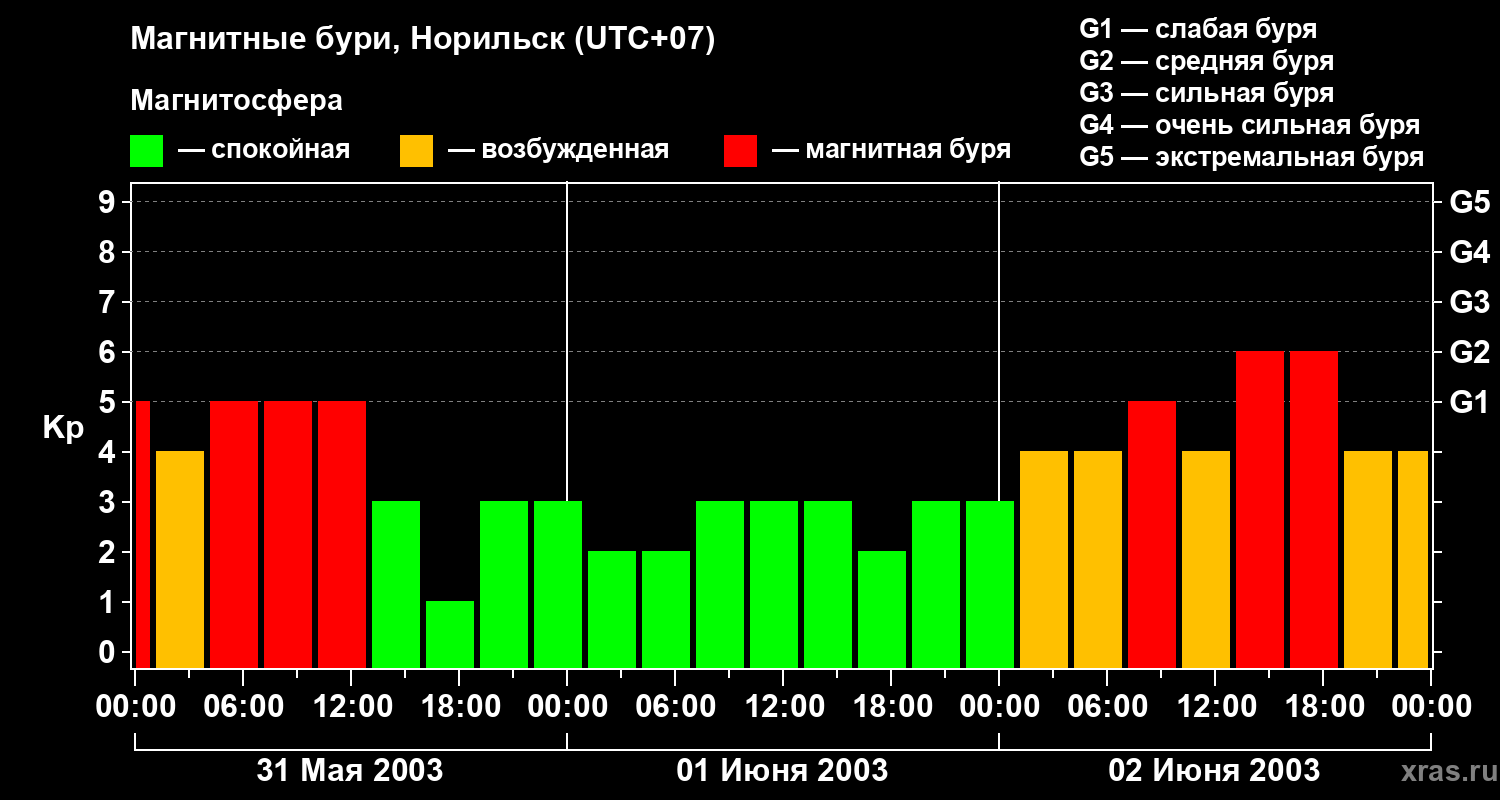Click the Kp 2 bar at 18:00 on 01 Июня
This screenshot has width=1500, height=800.
pyautogui.click(x=882, y=609)
